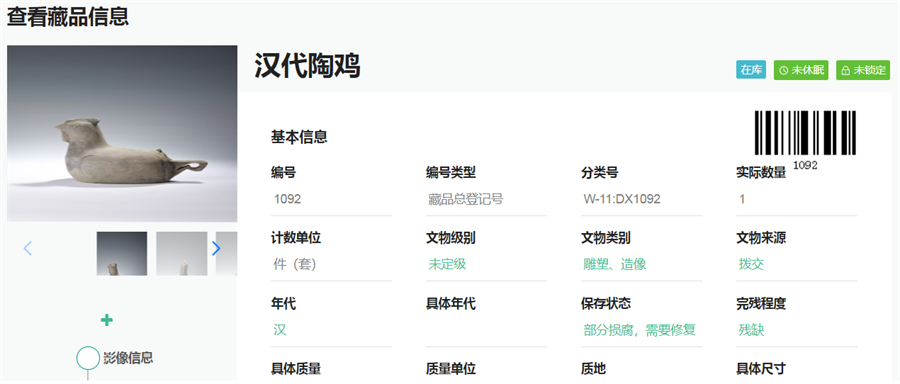Click the 查看藏品信息 page heading
This screenshot has height=384, width=900.
click(x=68, y=16)
